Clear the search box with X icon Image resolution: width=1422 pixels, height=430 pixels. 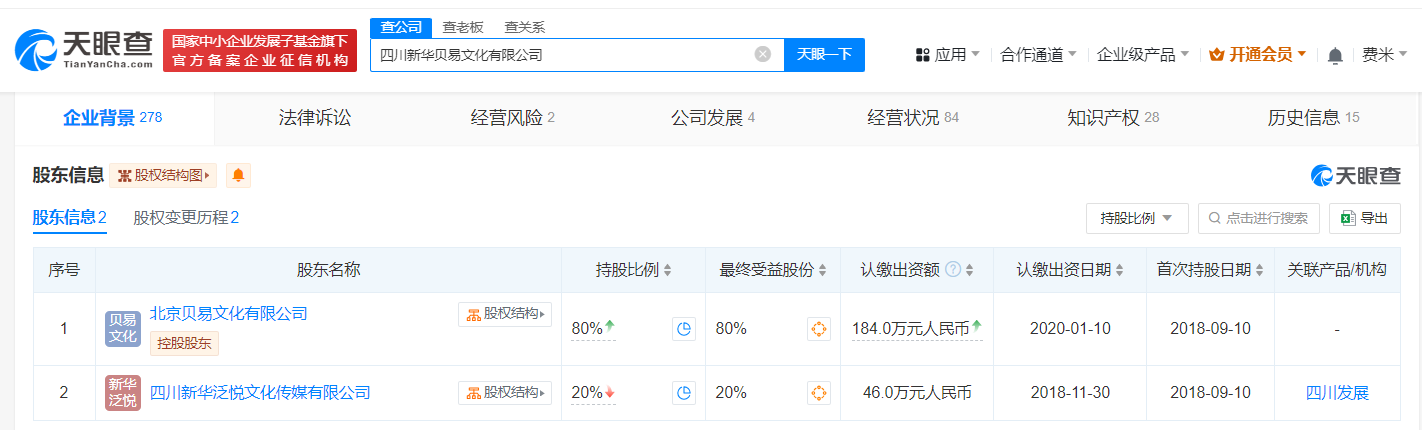pos(762,55)
